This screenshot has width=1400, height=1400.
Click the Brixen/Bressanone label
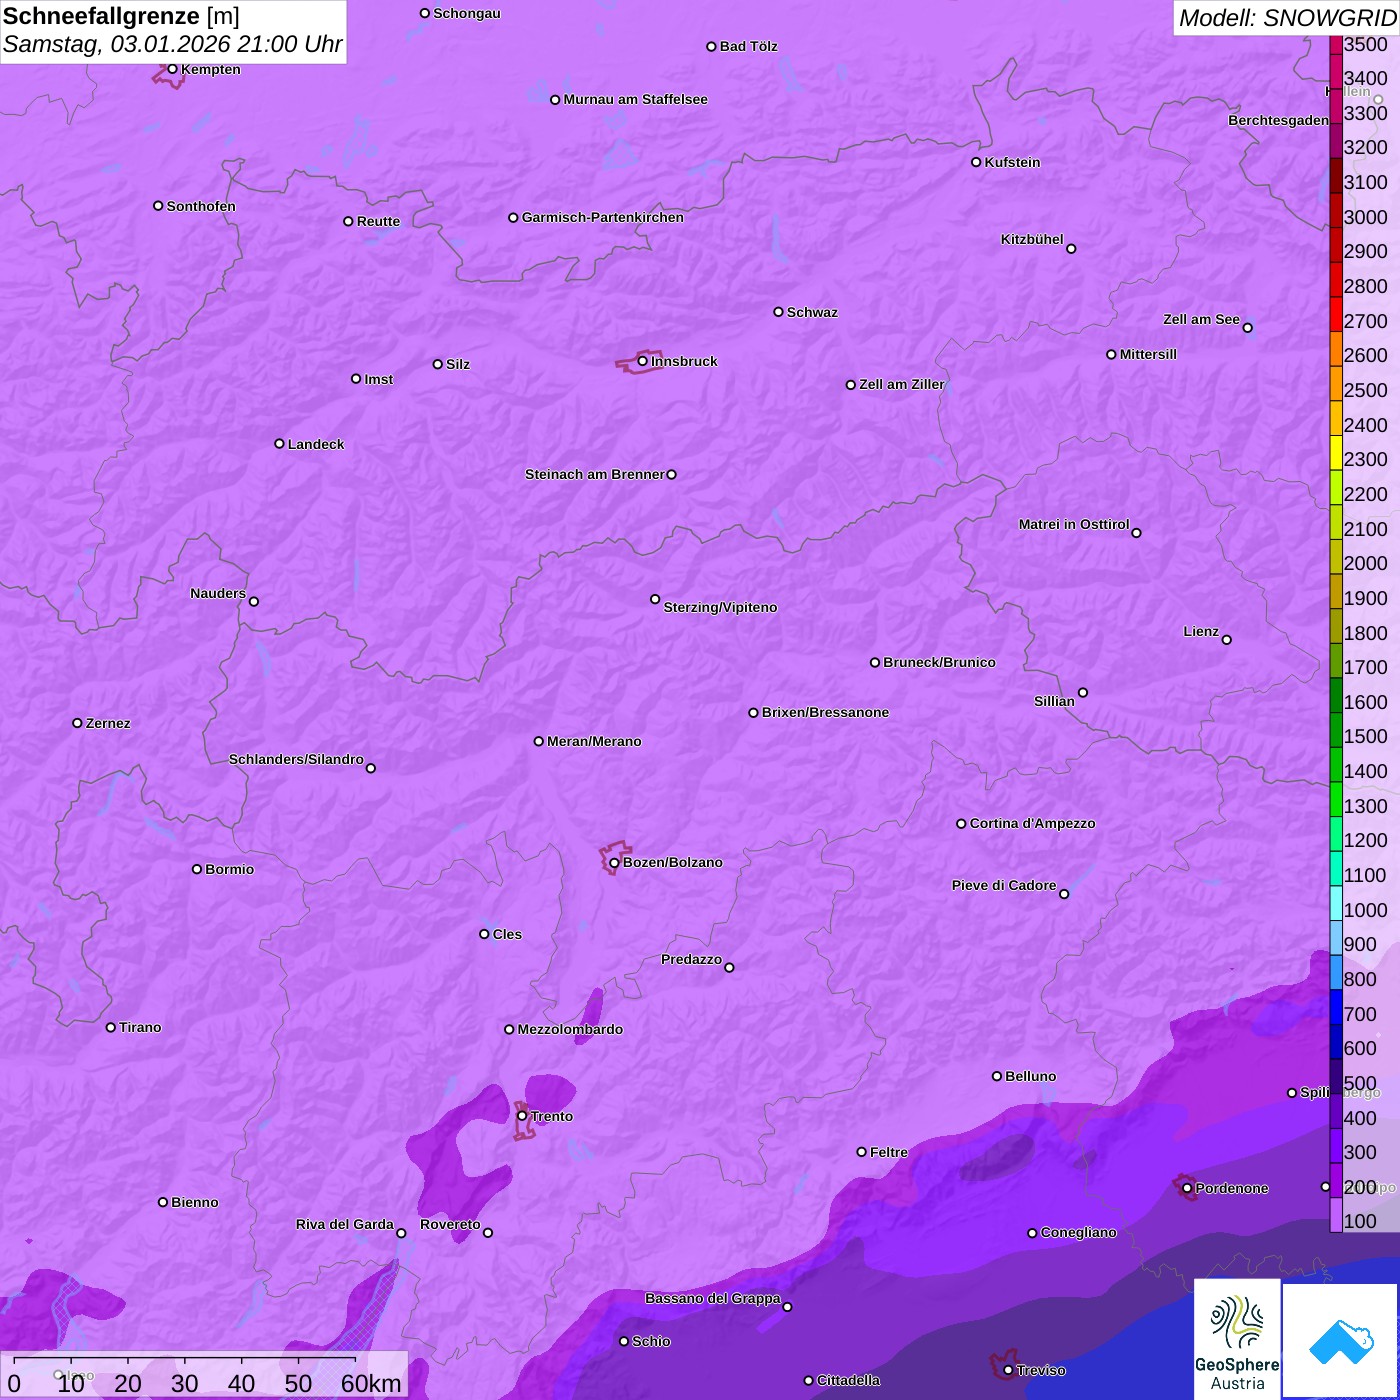825,712
